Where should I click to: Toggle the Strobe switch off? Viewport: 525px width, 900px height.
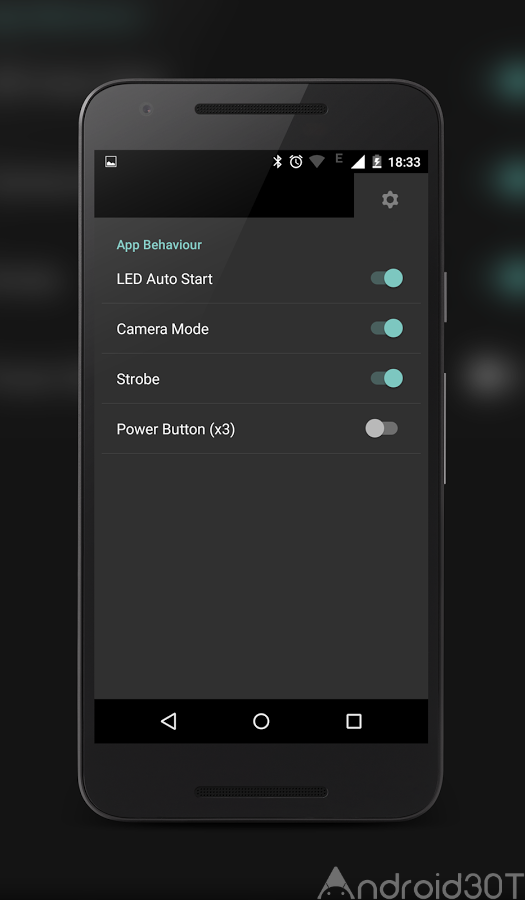point(387,378)
